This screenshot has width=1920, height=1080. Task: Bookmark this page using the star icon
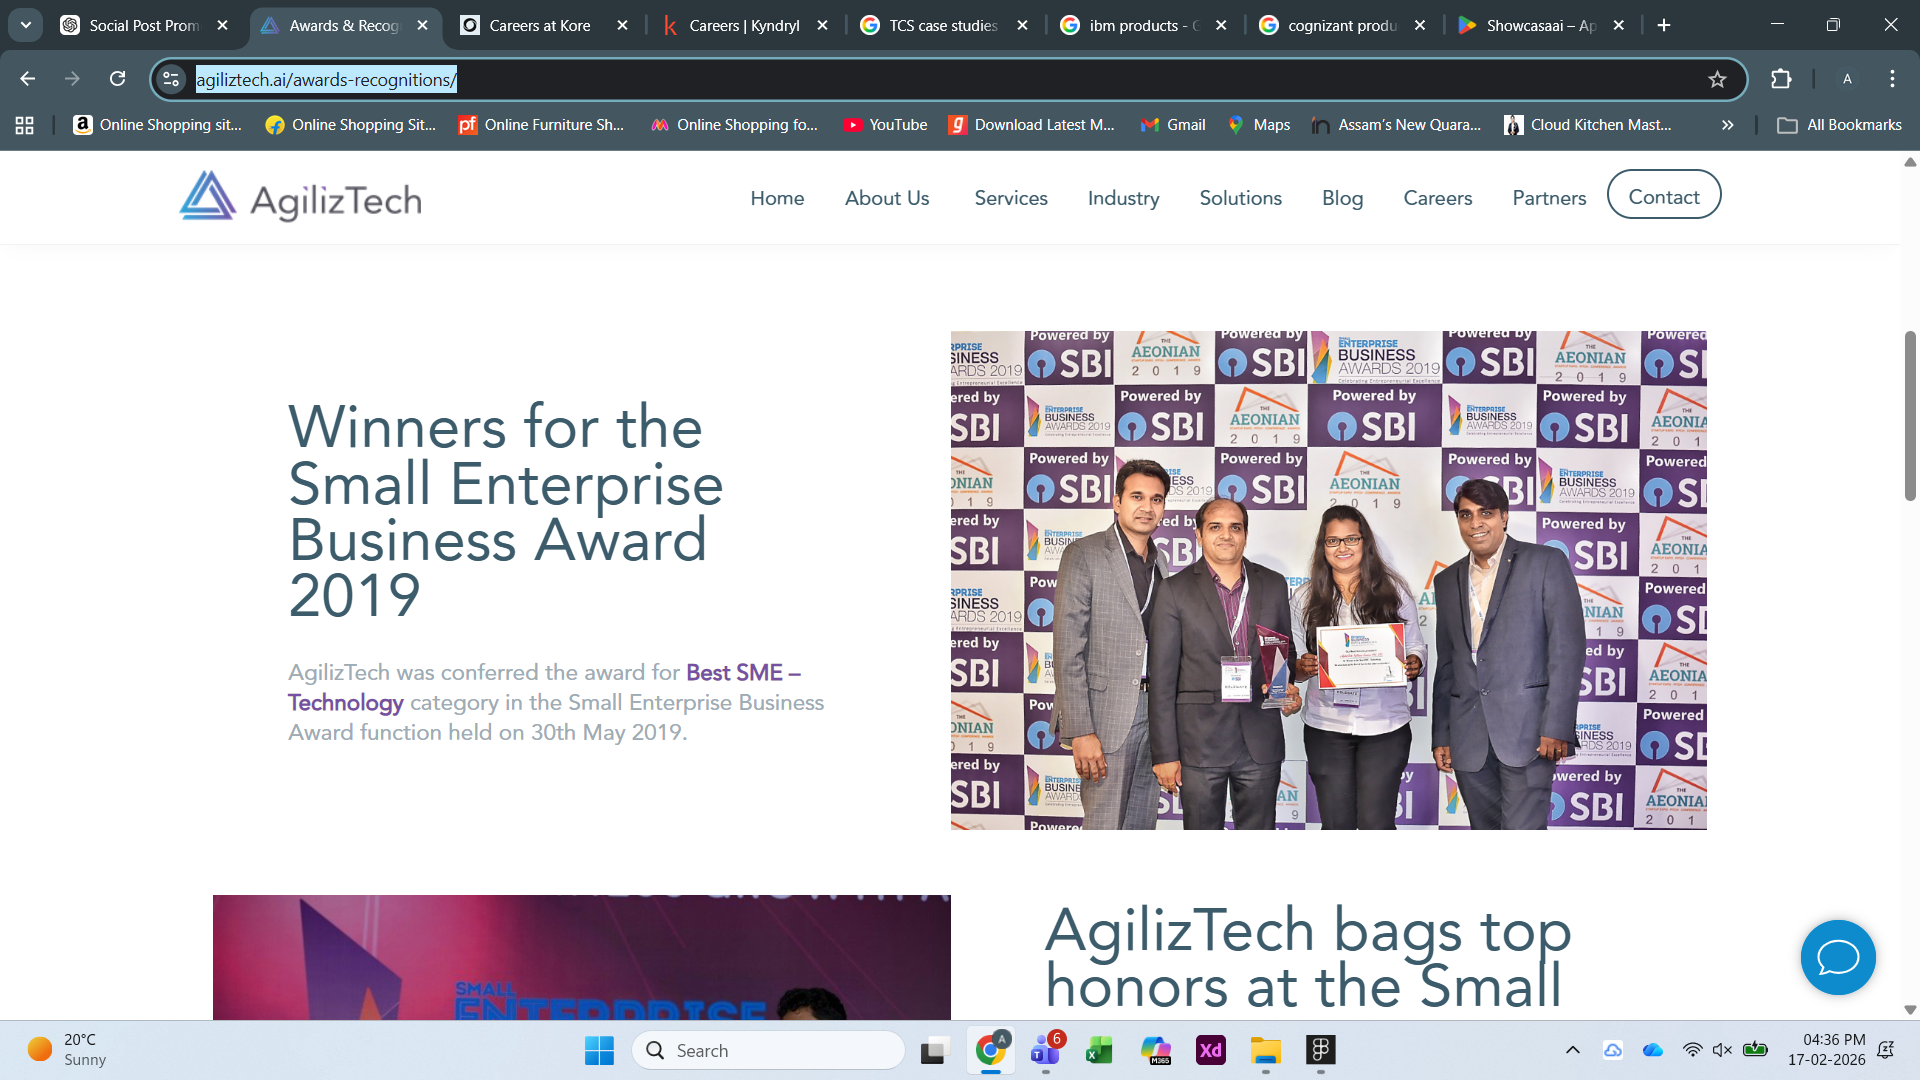click(x=1717, y=78)
